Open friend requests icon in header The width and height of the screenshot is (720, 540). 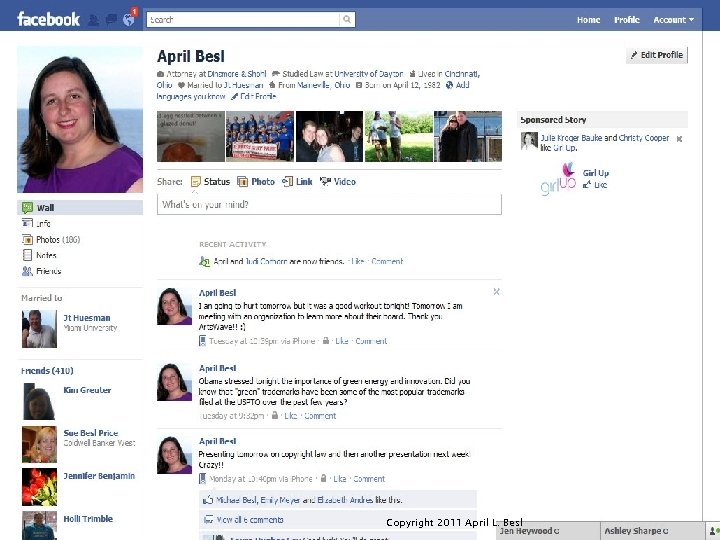93,20
